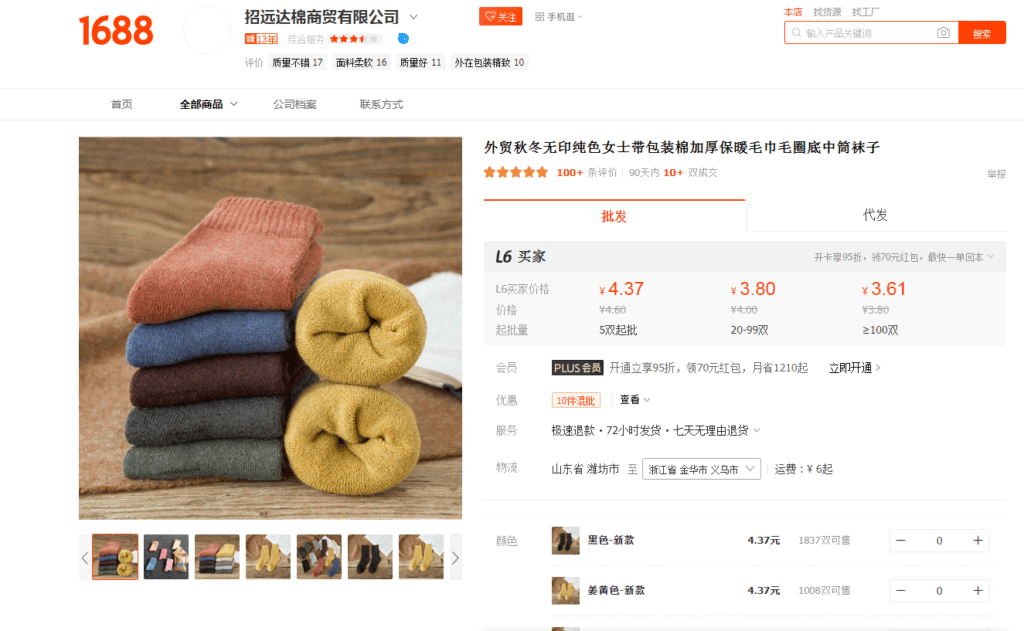Increase quantity for ginger-yellow socks

pos(978,591)
